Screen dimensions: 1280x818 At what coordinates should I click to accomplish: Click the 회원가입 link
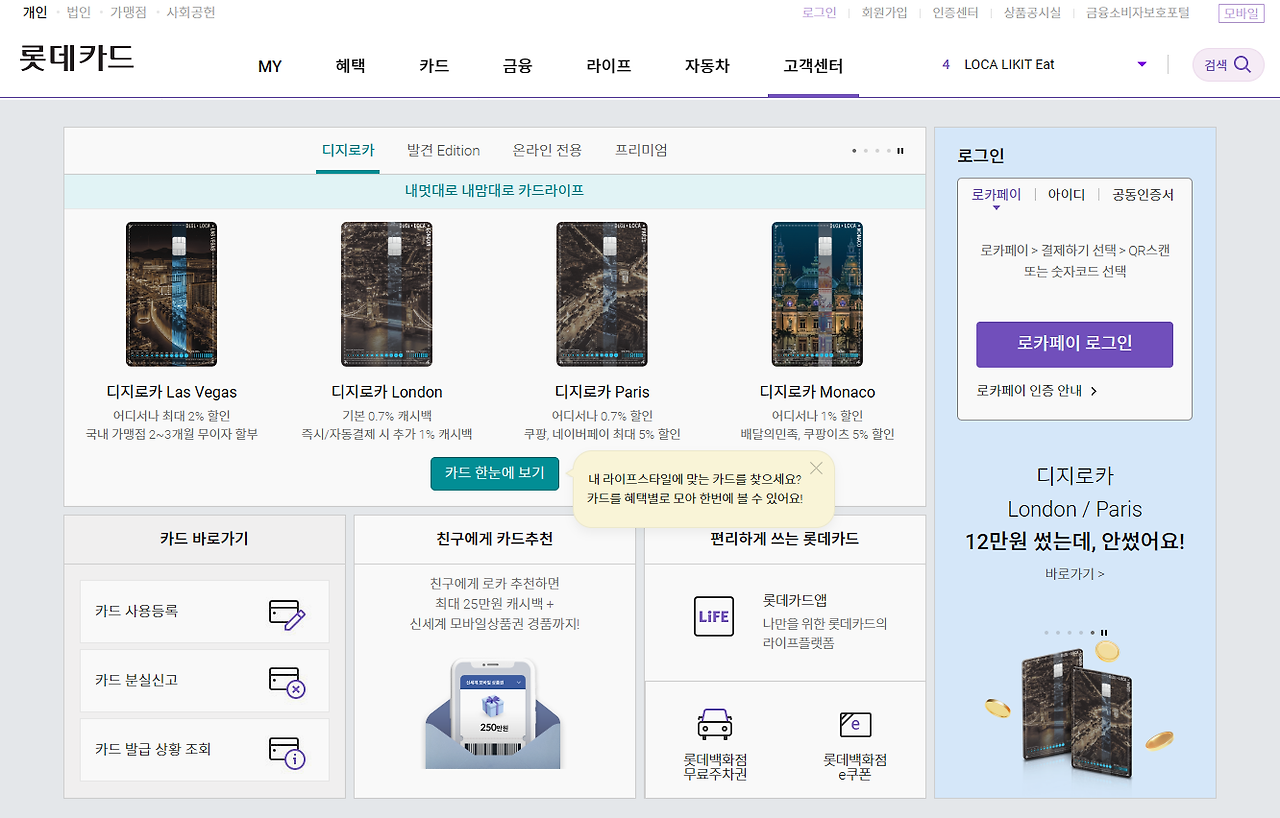pyautogui.click(x=884, y=13)
